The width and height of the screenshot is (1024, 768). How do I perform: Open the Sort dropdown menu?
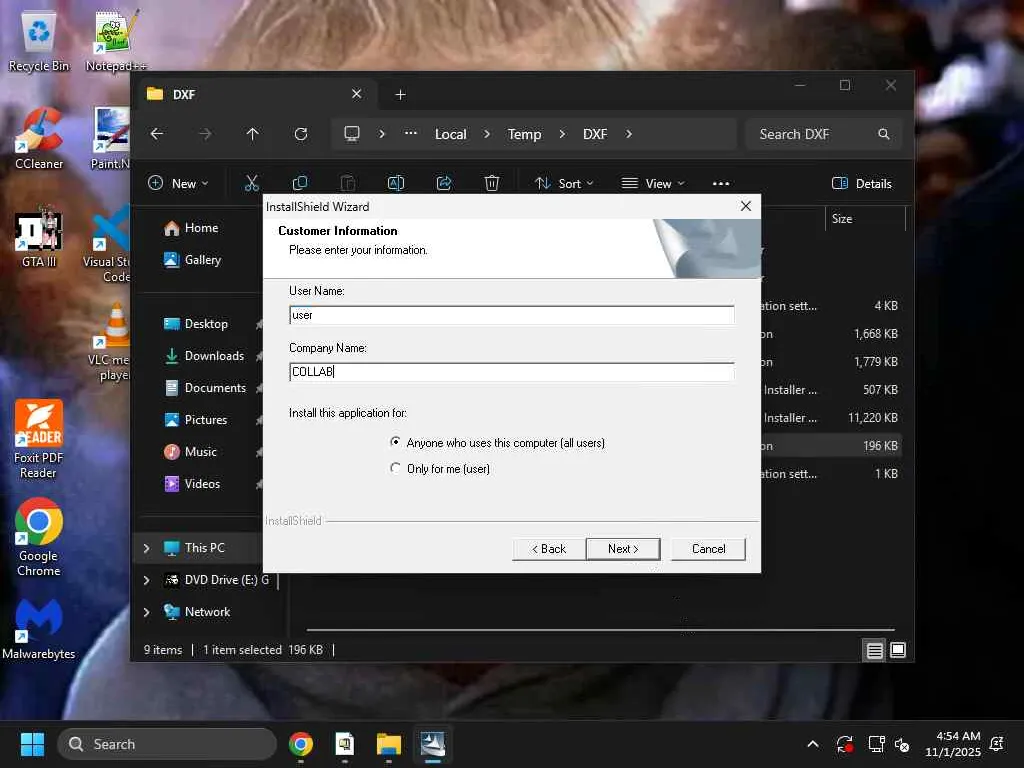click(564, 183)
